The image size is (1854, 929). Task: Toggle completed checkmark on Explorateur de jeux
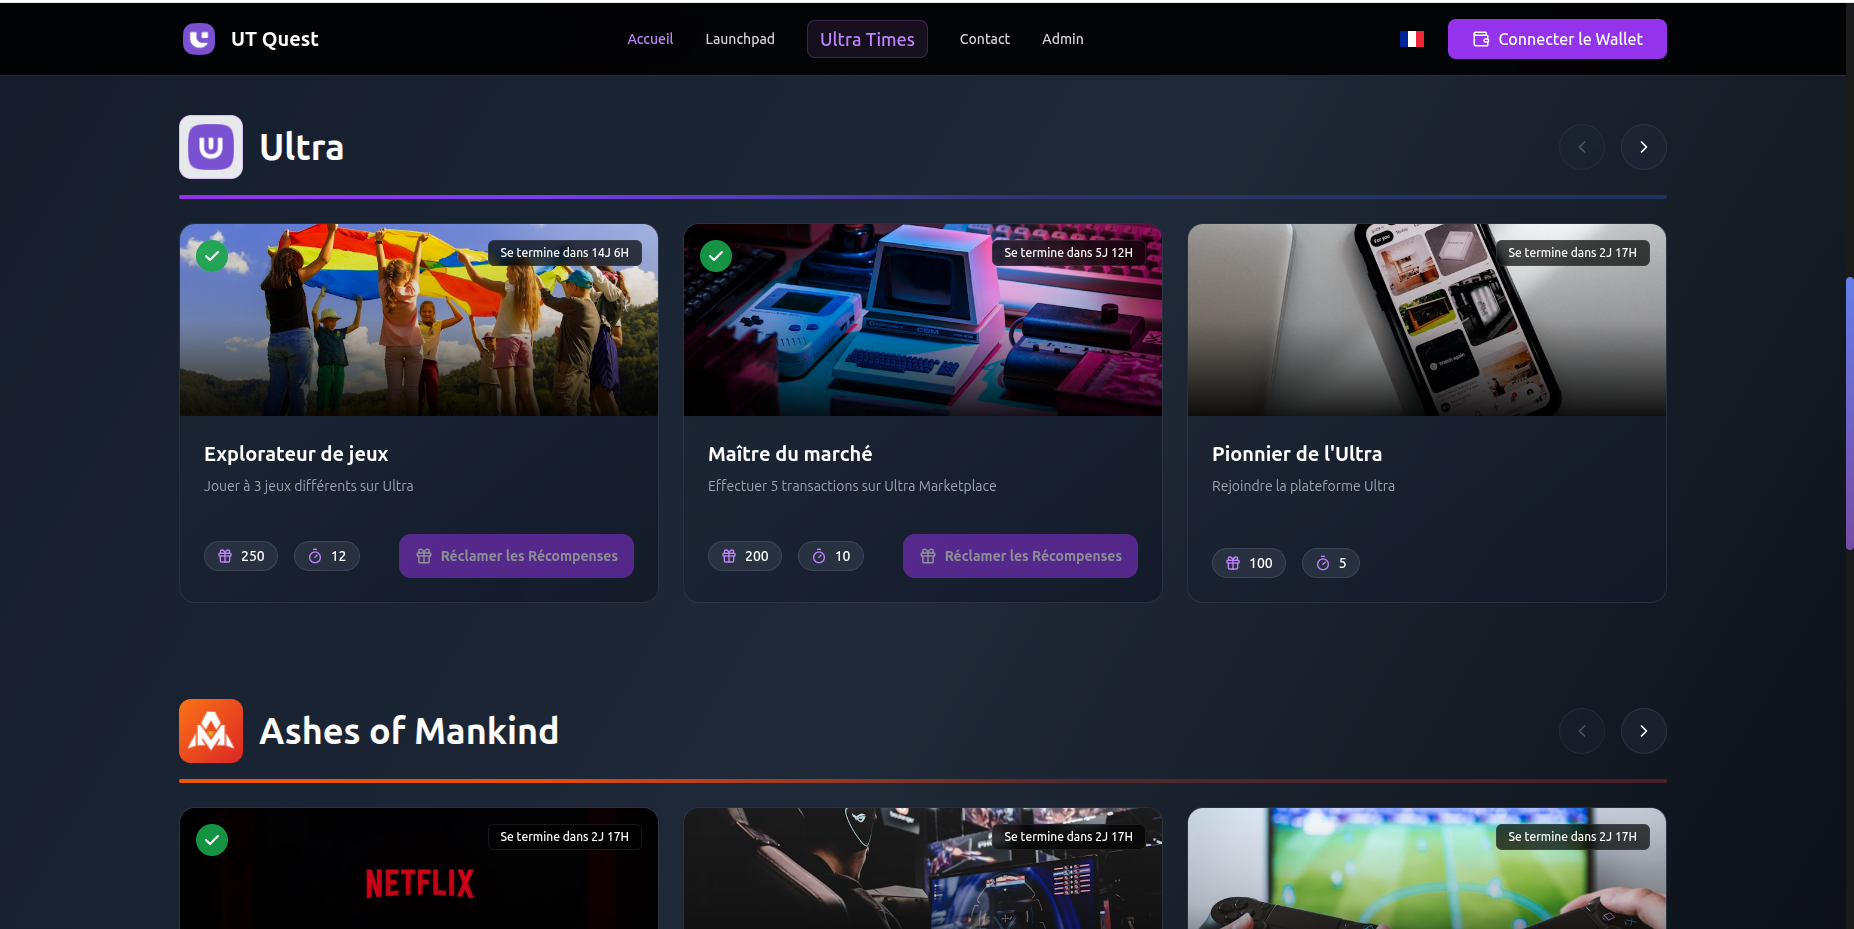point(212,256)
